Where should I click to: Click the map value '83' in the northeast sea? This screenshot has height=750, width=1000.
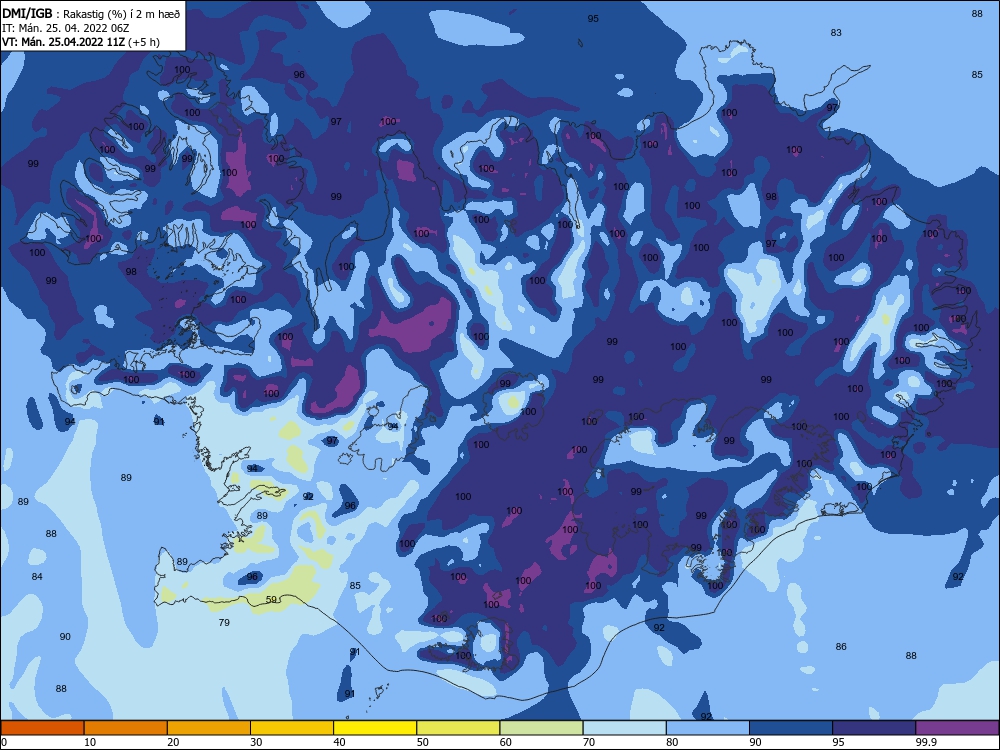(x=836, y=33)
